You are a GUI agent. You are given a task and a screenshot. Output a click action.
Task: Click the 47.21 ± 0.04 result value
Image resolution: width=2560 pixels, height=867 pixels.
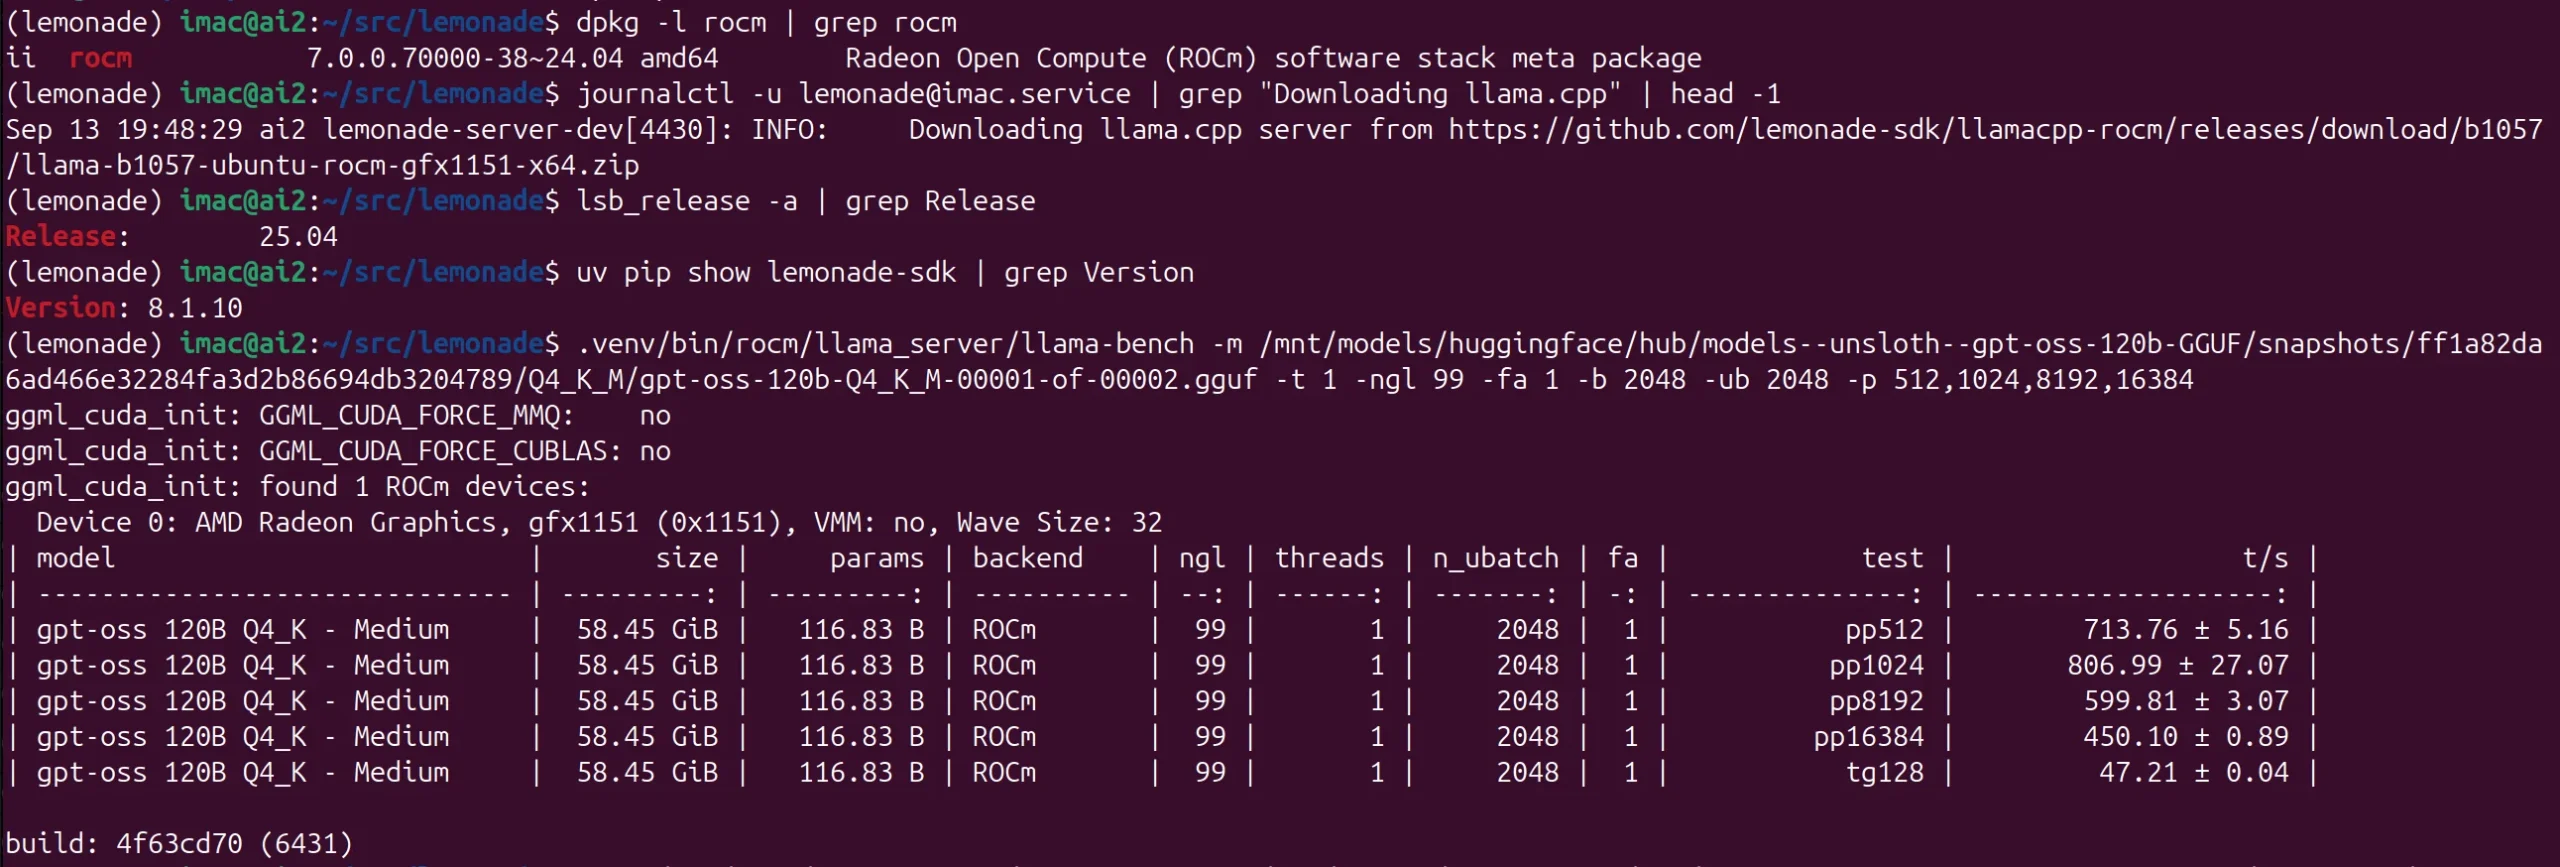pyautogui.click(x=2193, y=773)
